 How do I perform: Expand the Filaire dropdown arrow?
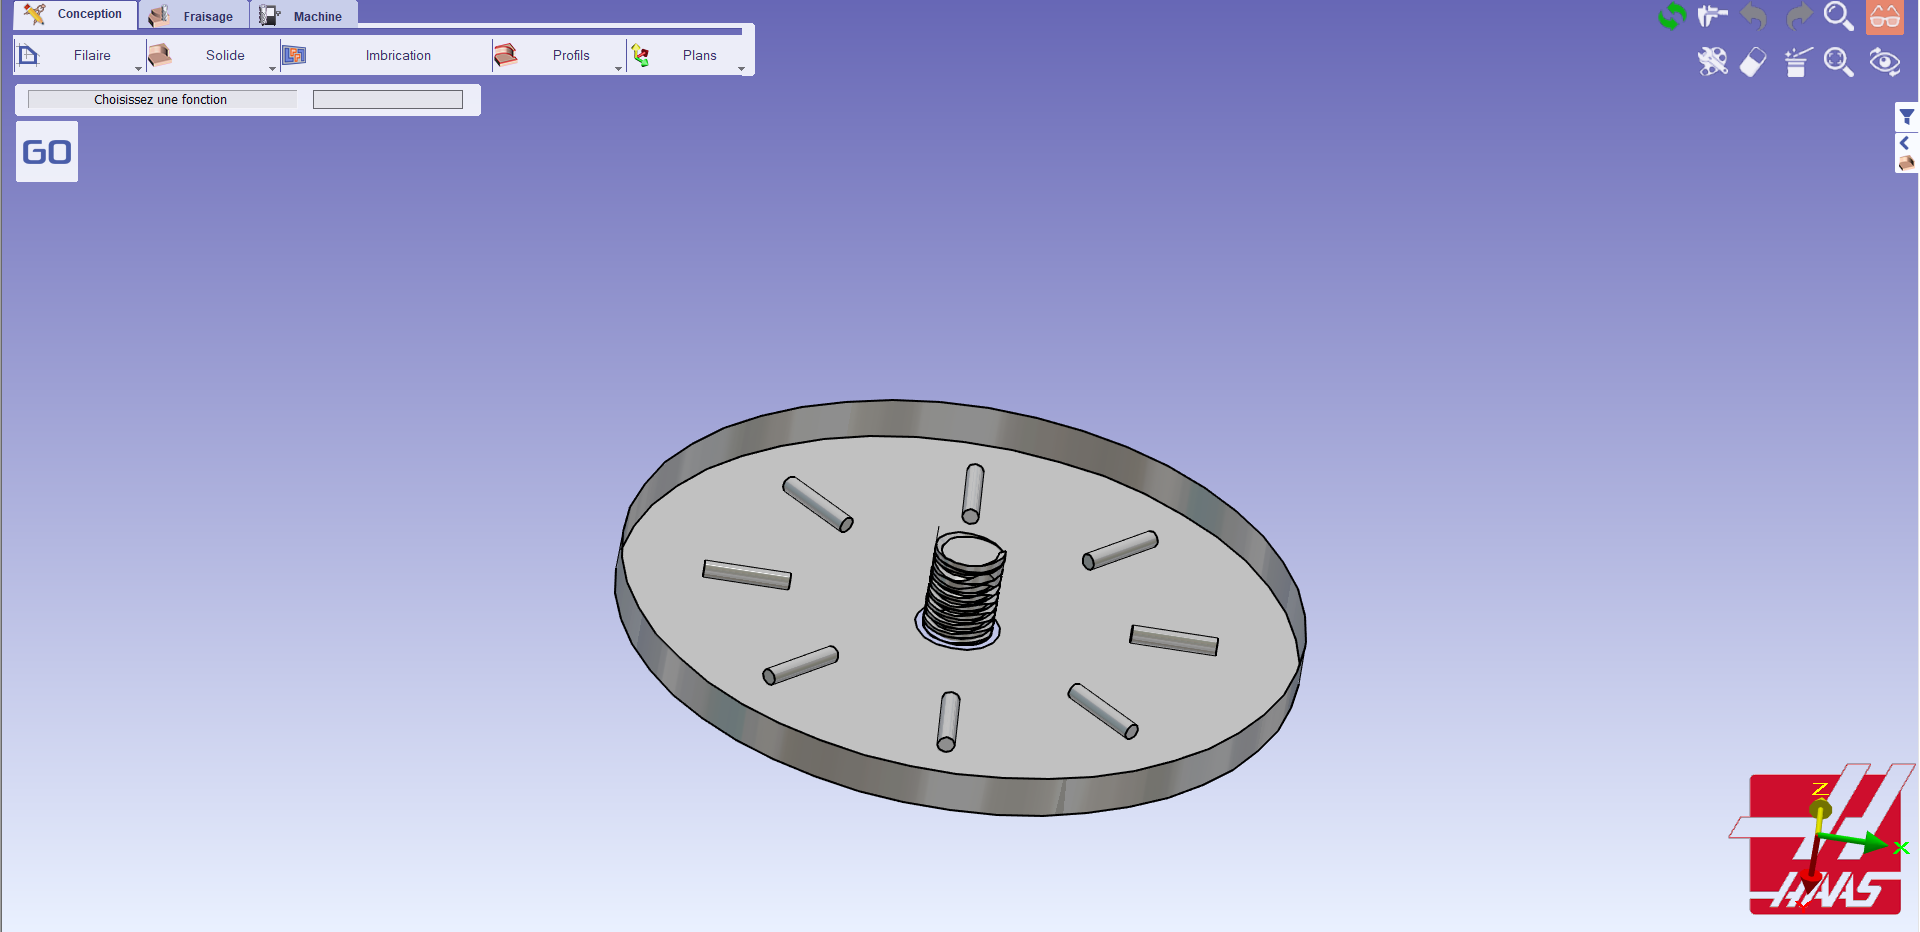(x=138, y=69)
